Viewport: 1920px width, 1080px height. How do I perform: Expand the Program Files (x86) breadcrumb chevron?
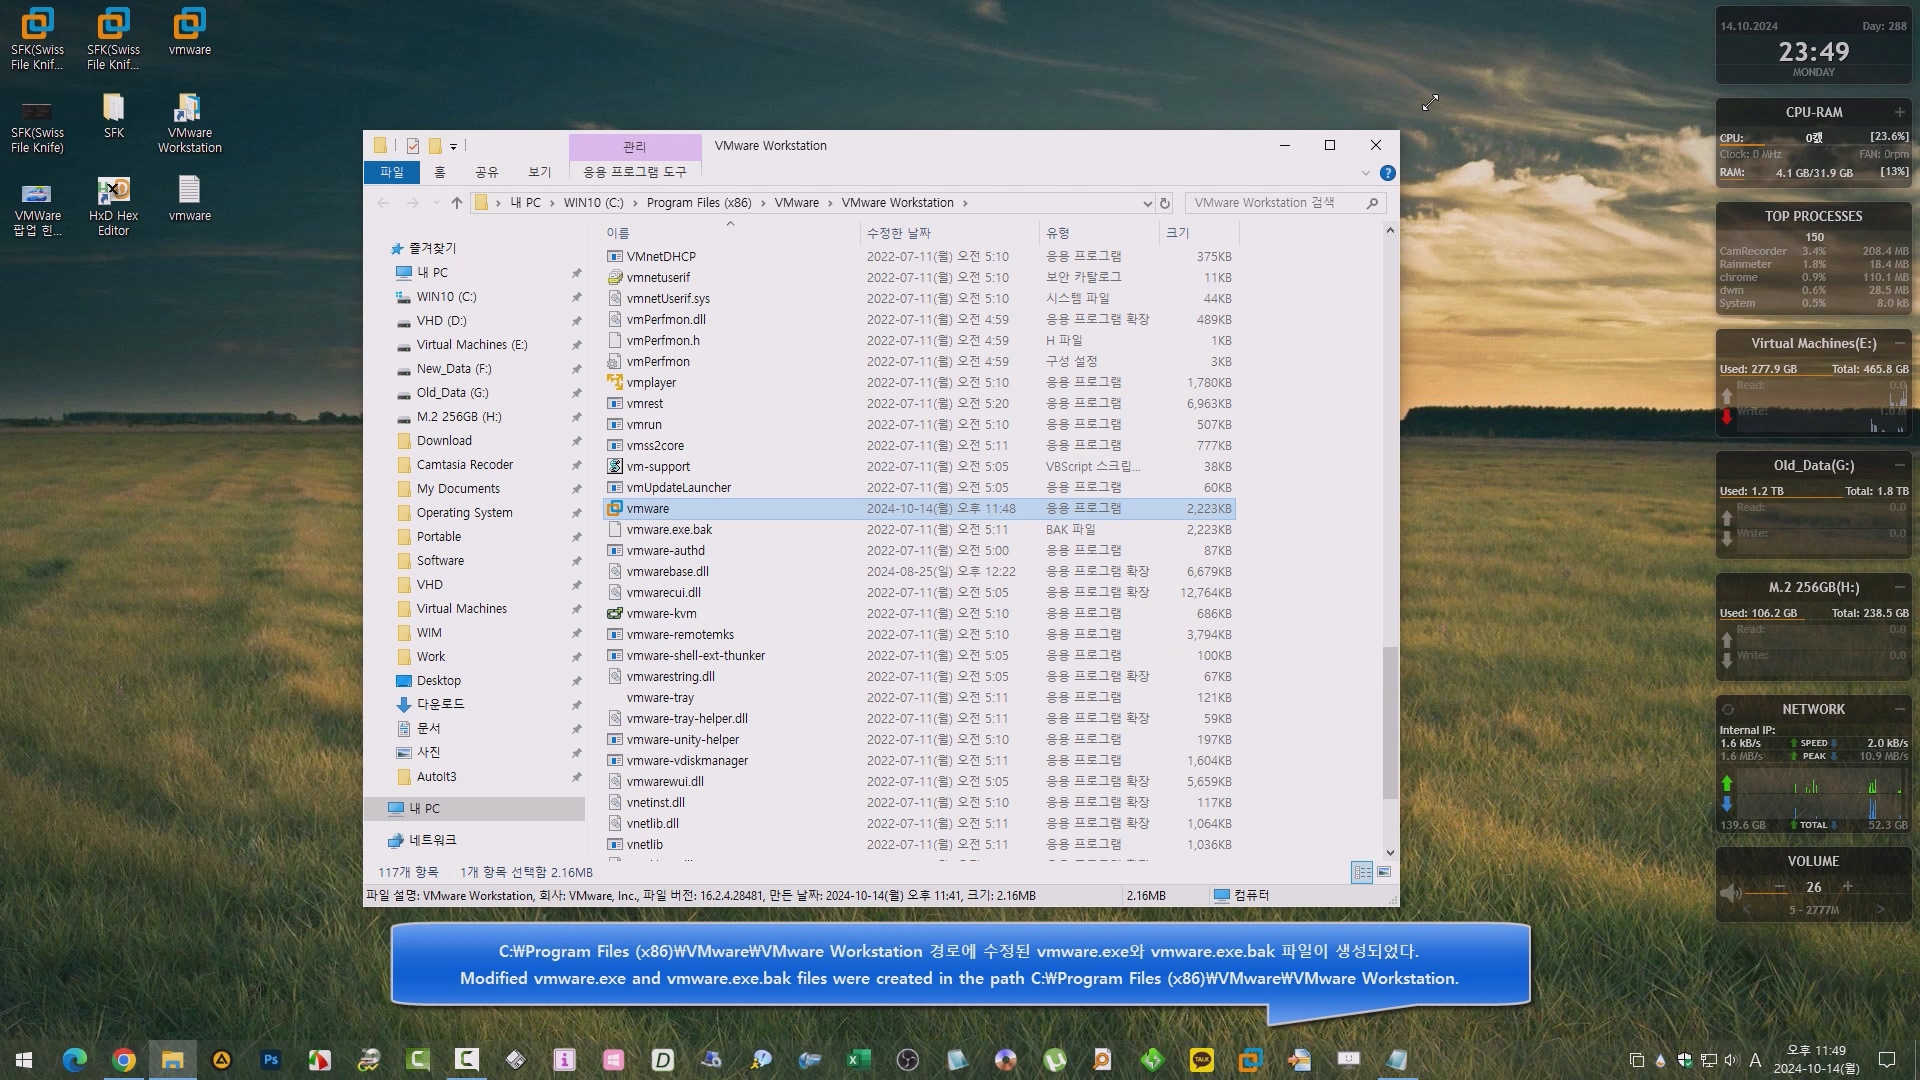[x=763, y=203]
